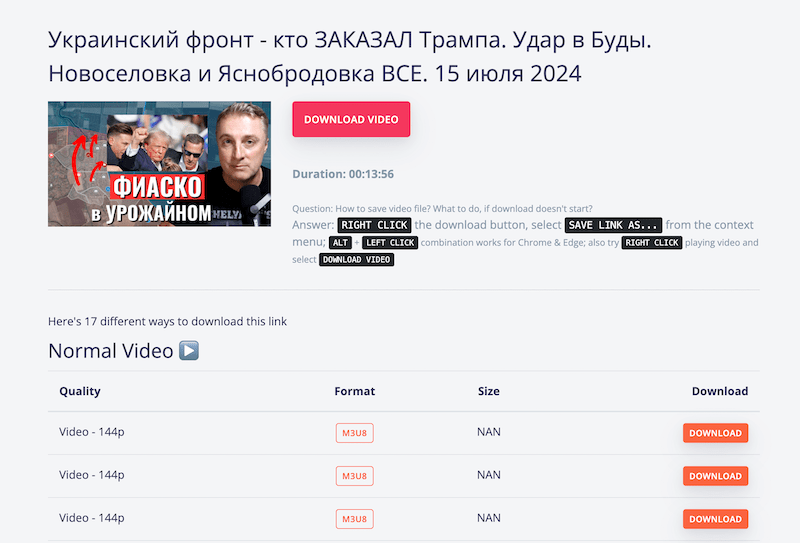The width and height of the screenshot is (800, 543).
Task: Click the Format column header
Action: [355, 391]
